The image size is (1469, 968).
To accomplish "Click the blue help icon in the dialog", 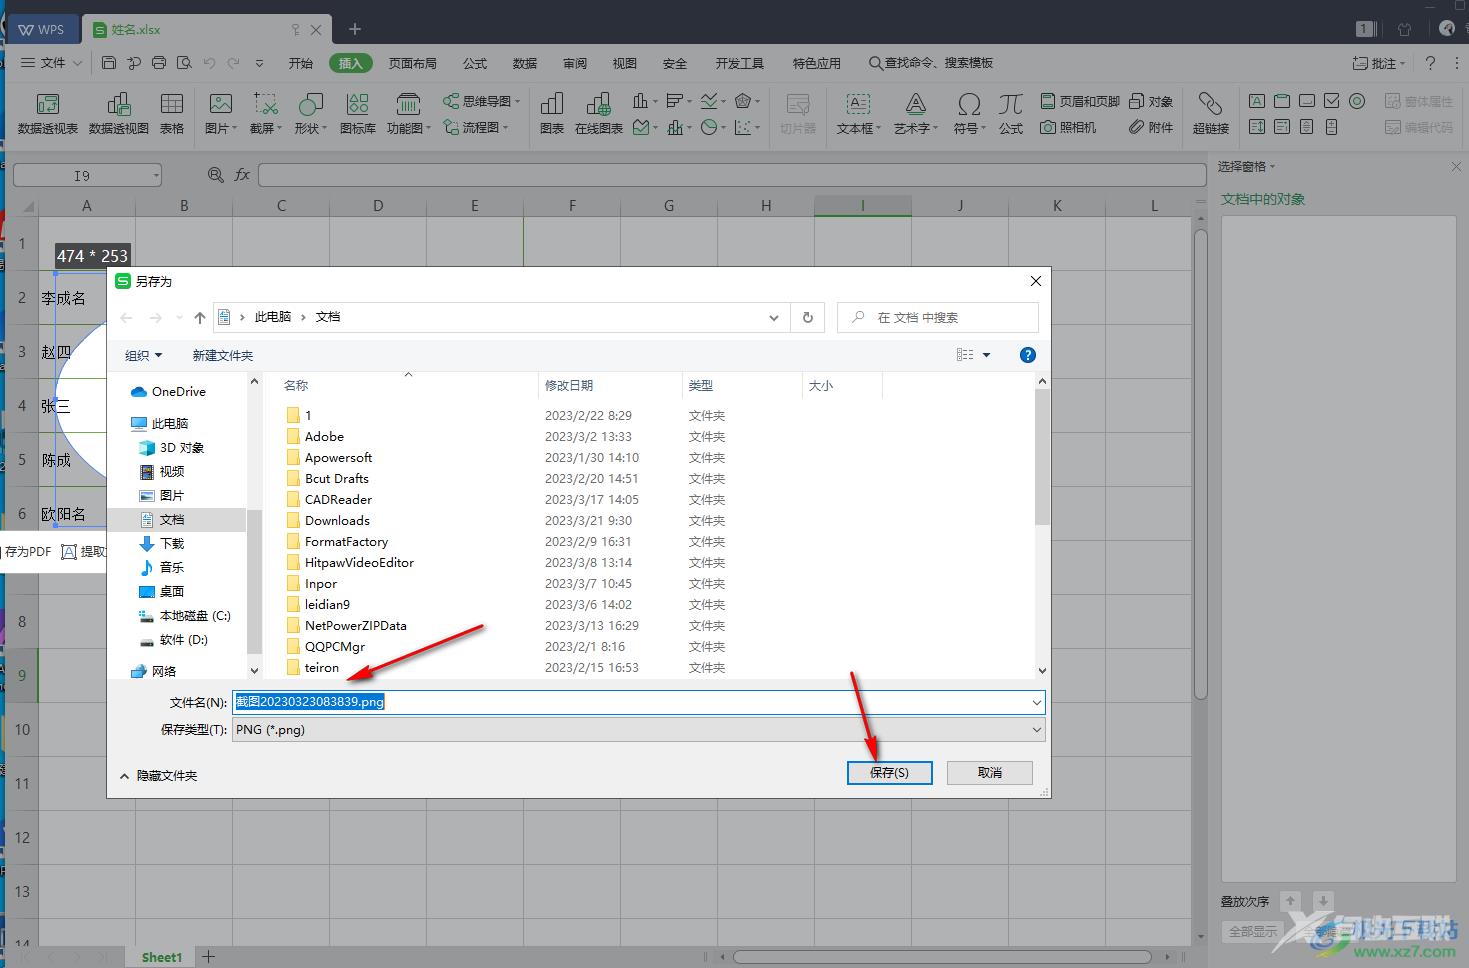I will click(x=1027, y=355).
